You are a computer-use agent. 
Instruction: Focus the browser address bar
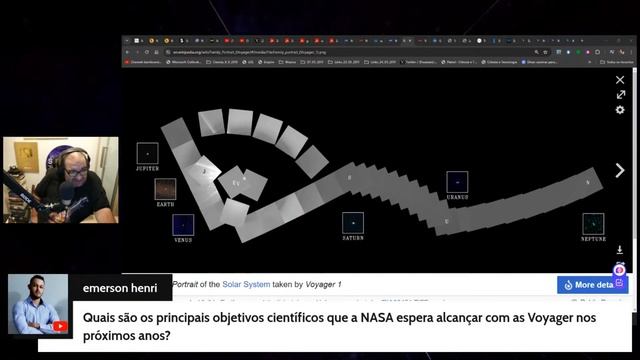(351, 52)
